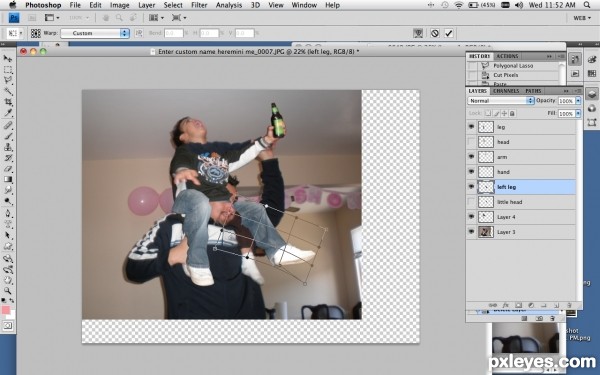600x375 pixels.
Task: Select the Move tool
Action: 8,59
